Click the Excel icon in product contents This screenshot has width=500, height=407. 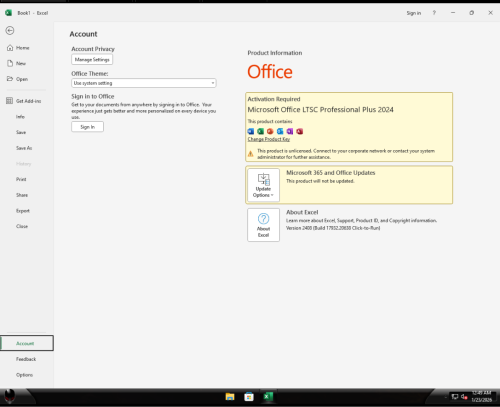click(x=260, y=131)
